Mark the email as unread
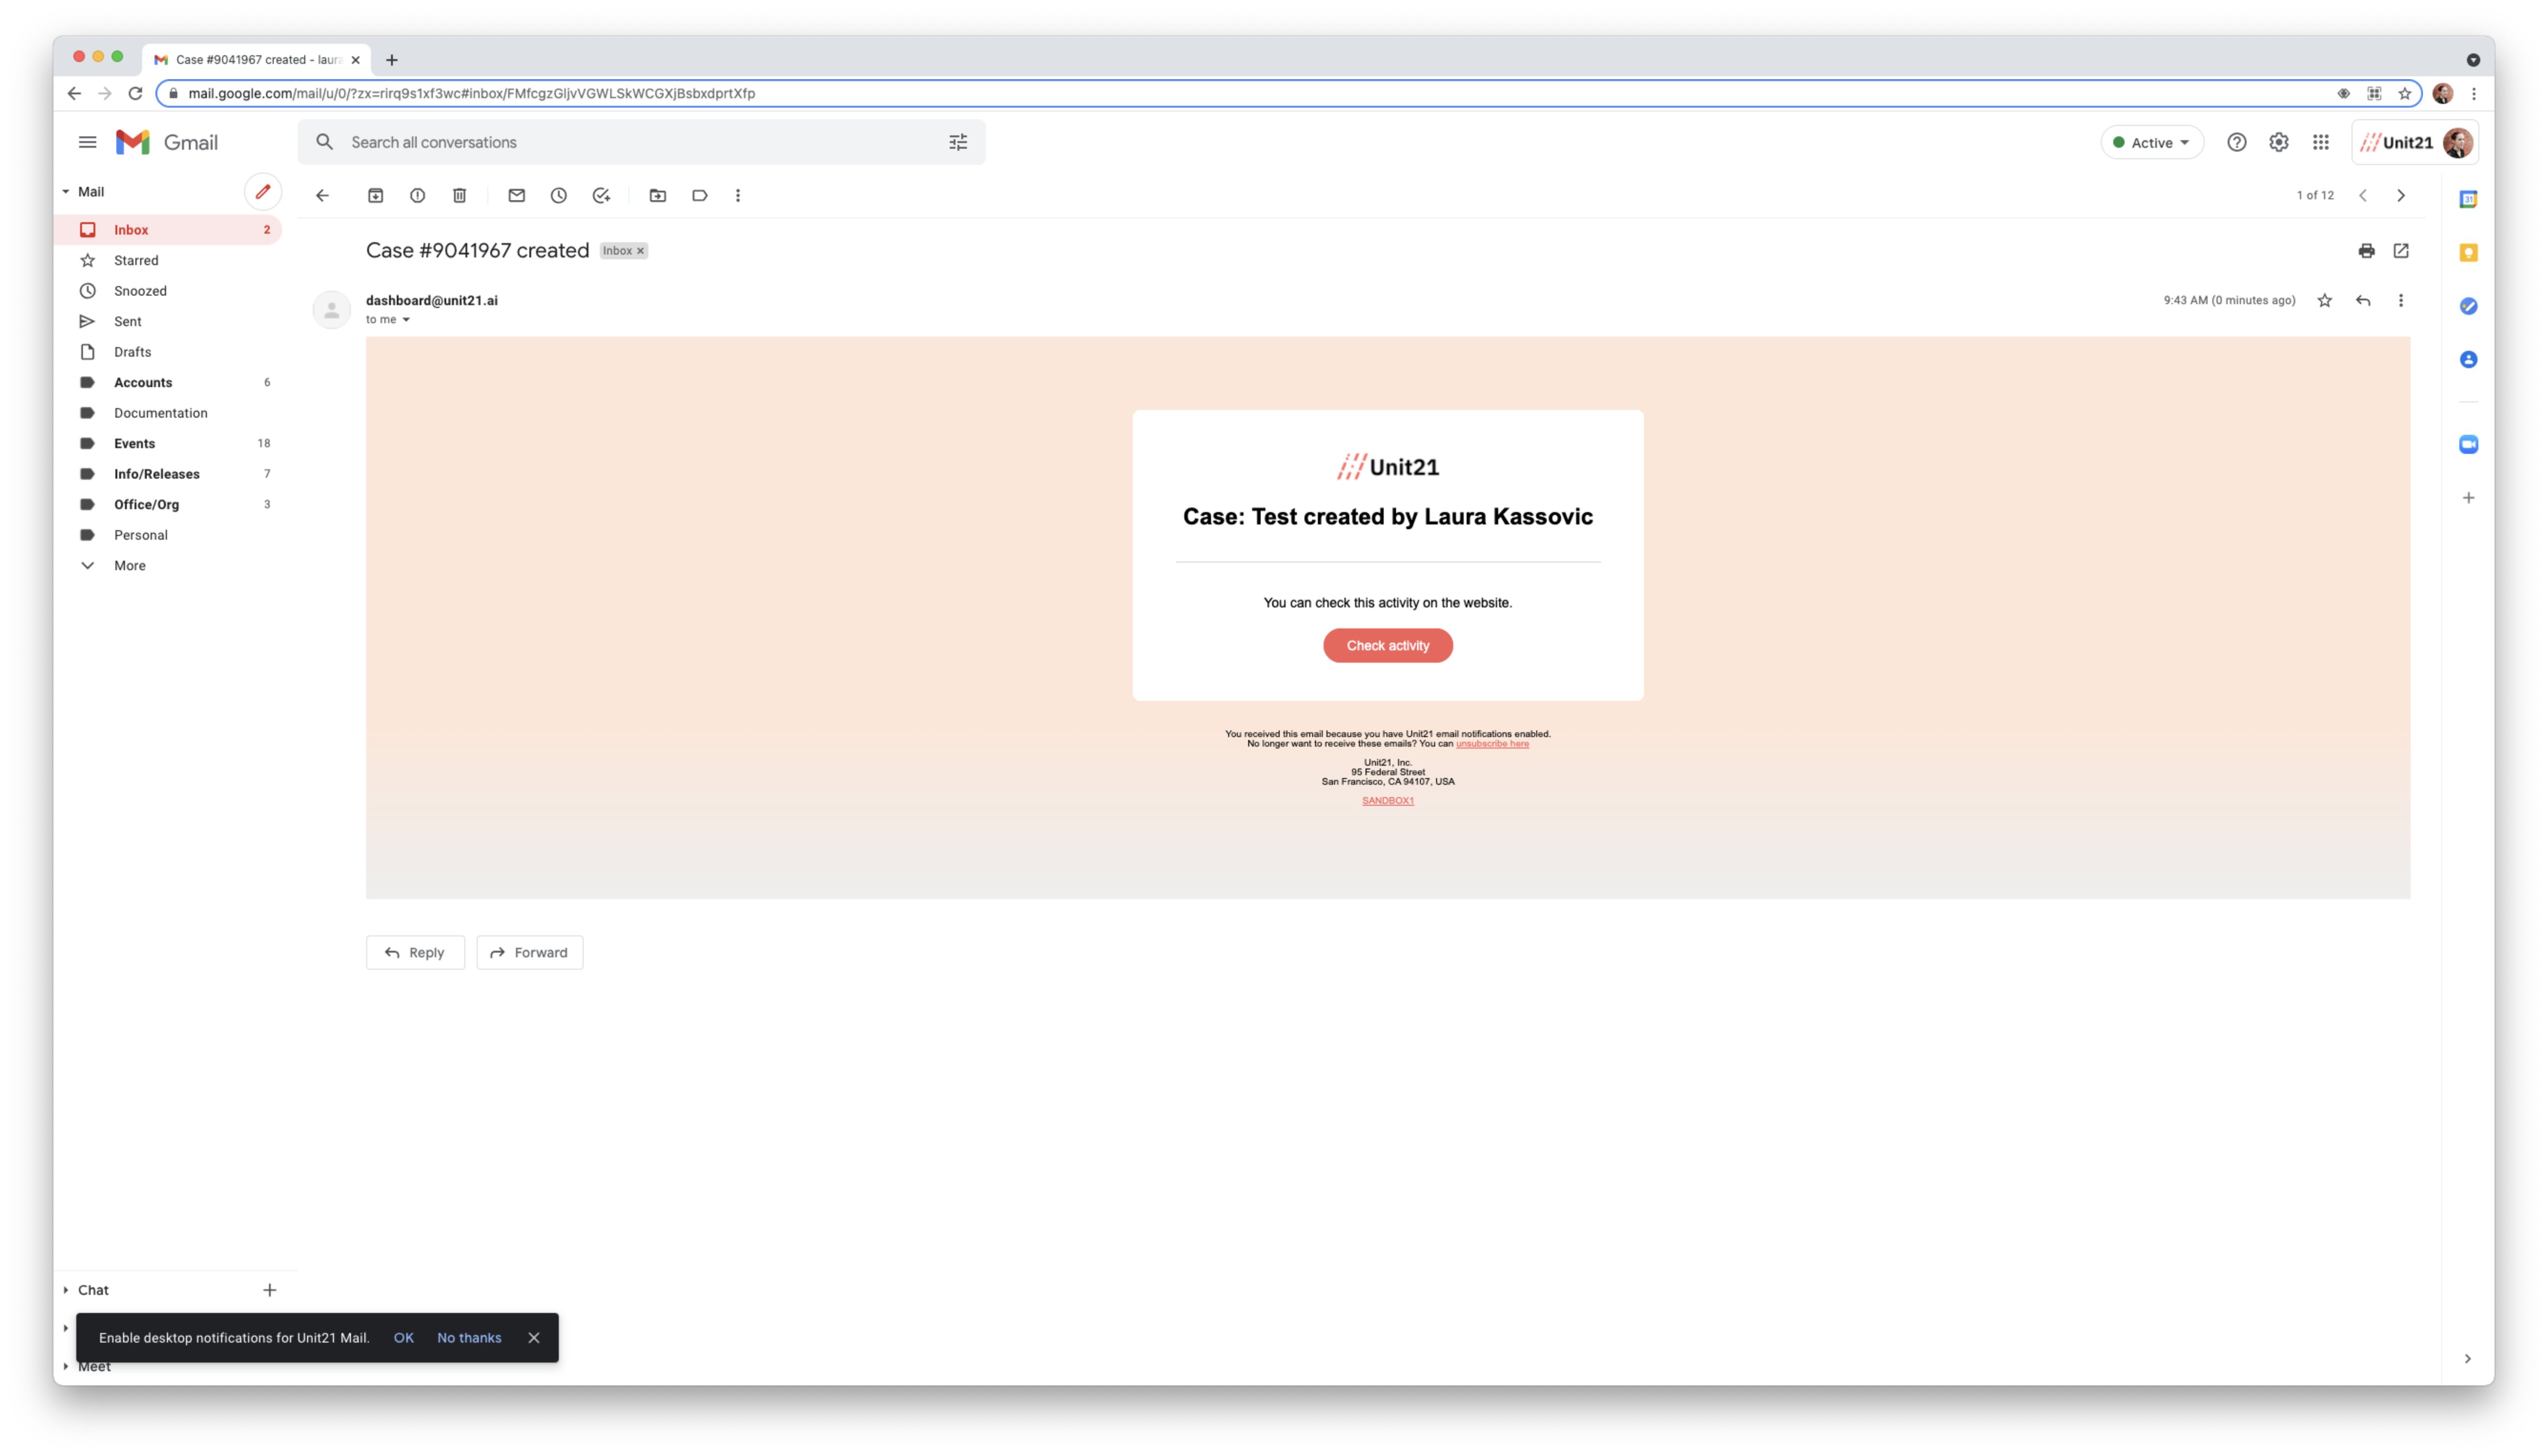 [516, 195]
